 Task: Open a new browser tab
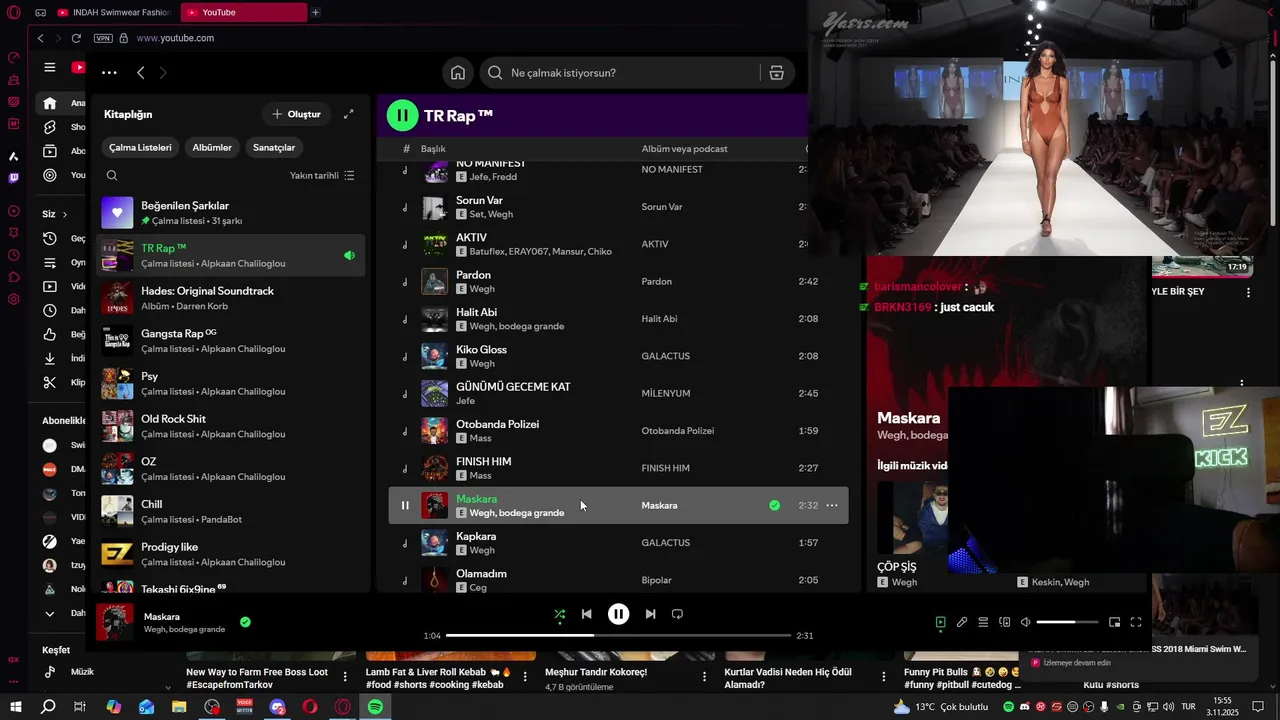[315, 12]
